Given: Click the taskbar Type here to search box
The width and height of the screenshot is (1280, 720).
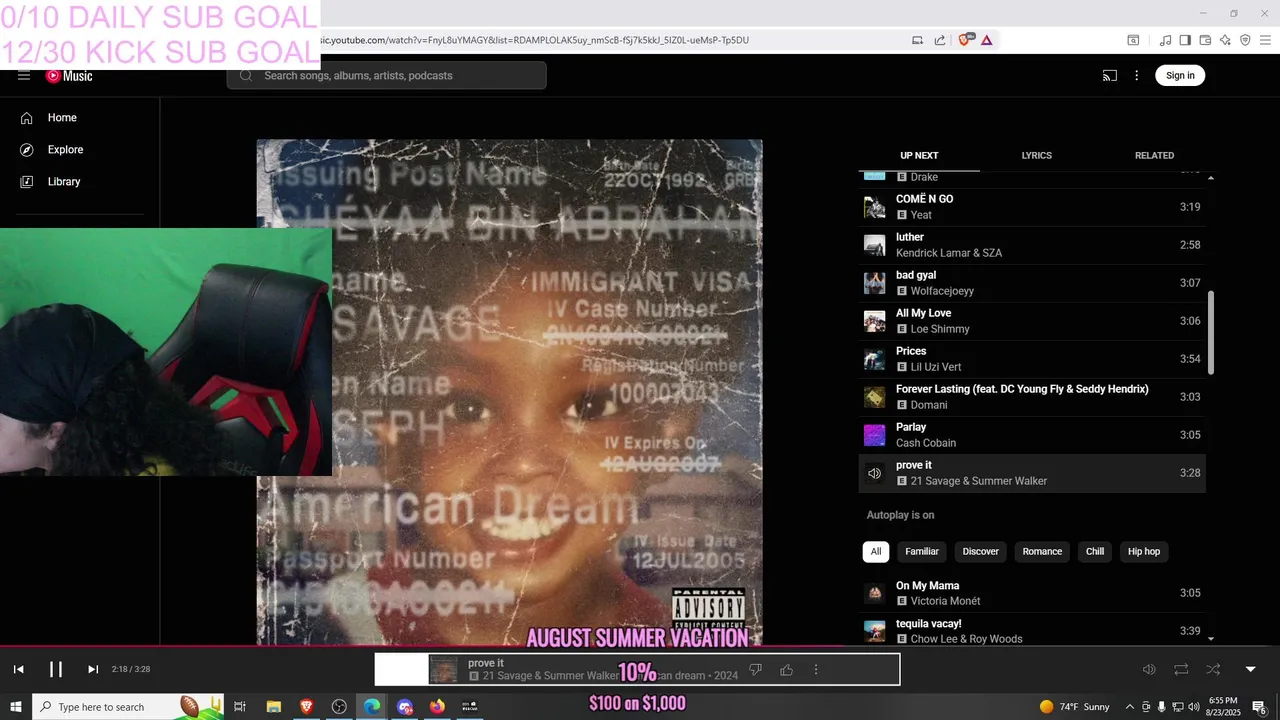Looking at the screenshot, I should tap(130, 707).
